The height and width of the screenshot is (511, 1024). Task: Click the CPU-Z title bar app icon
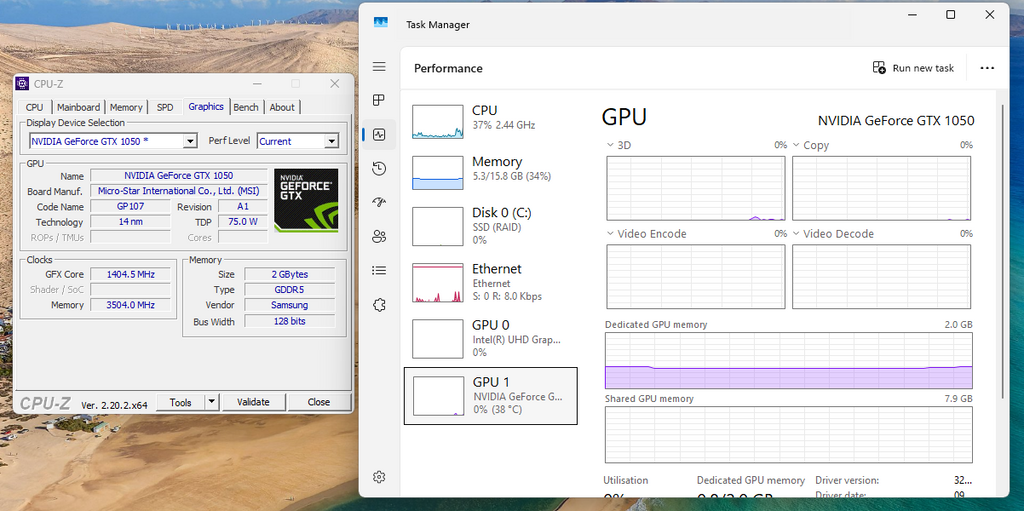tap(22, 83)
